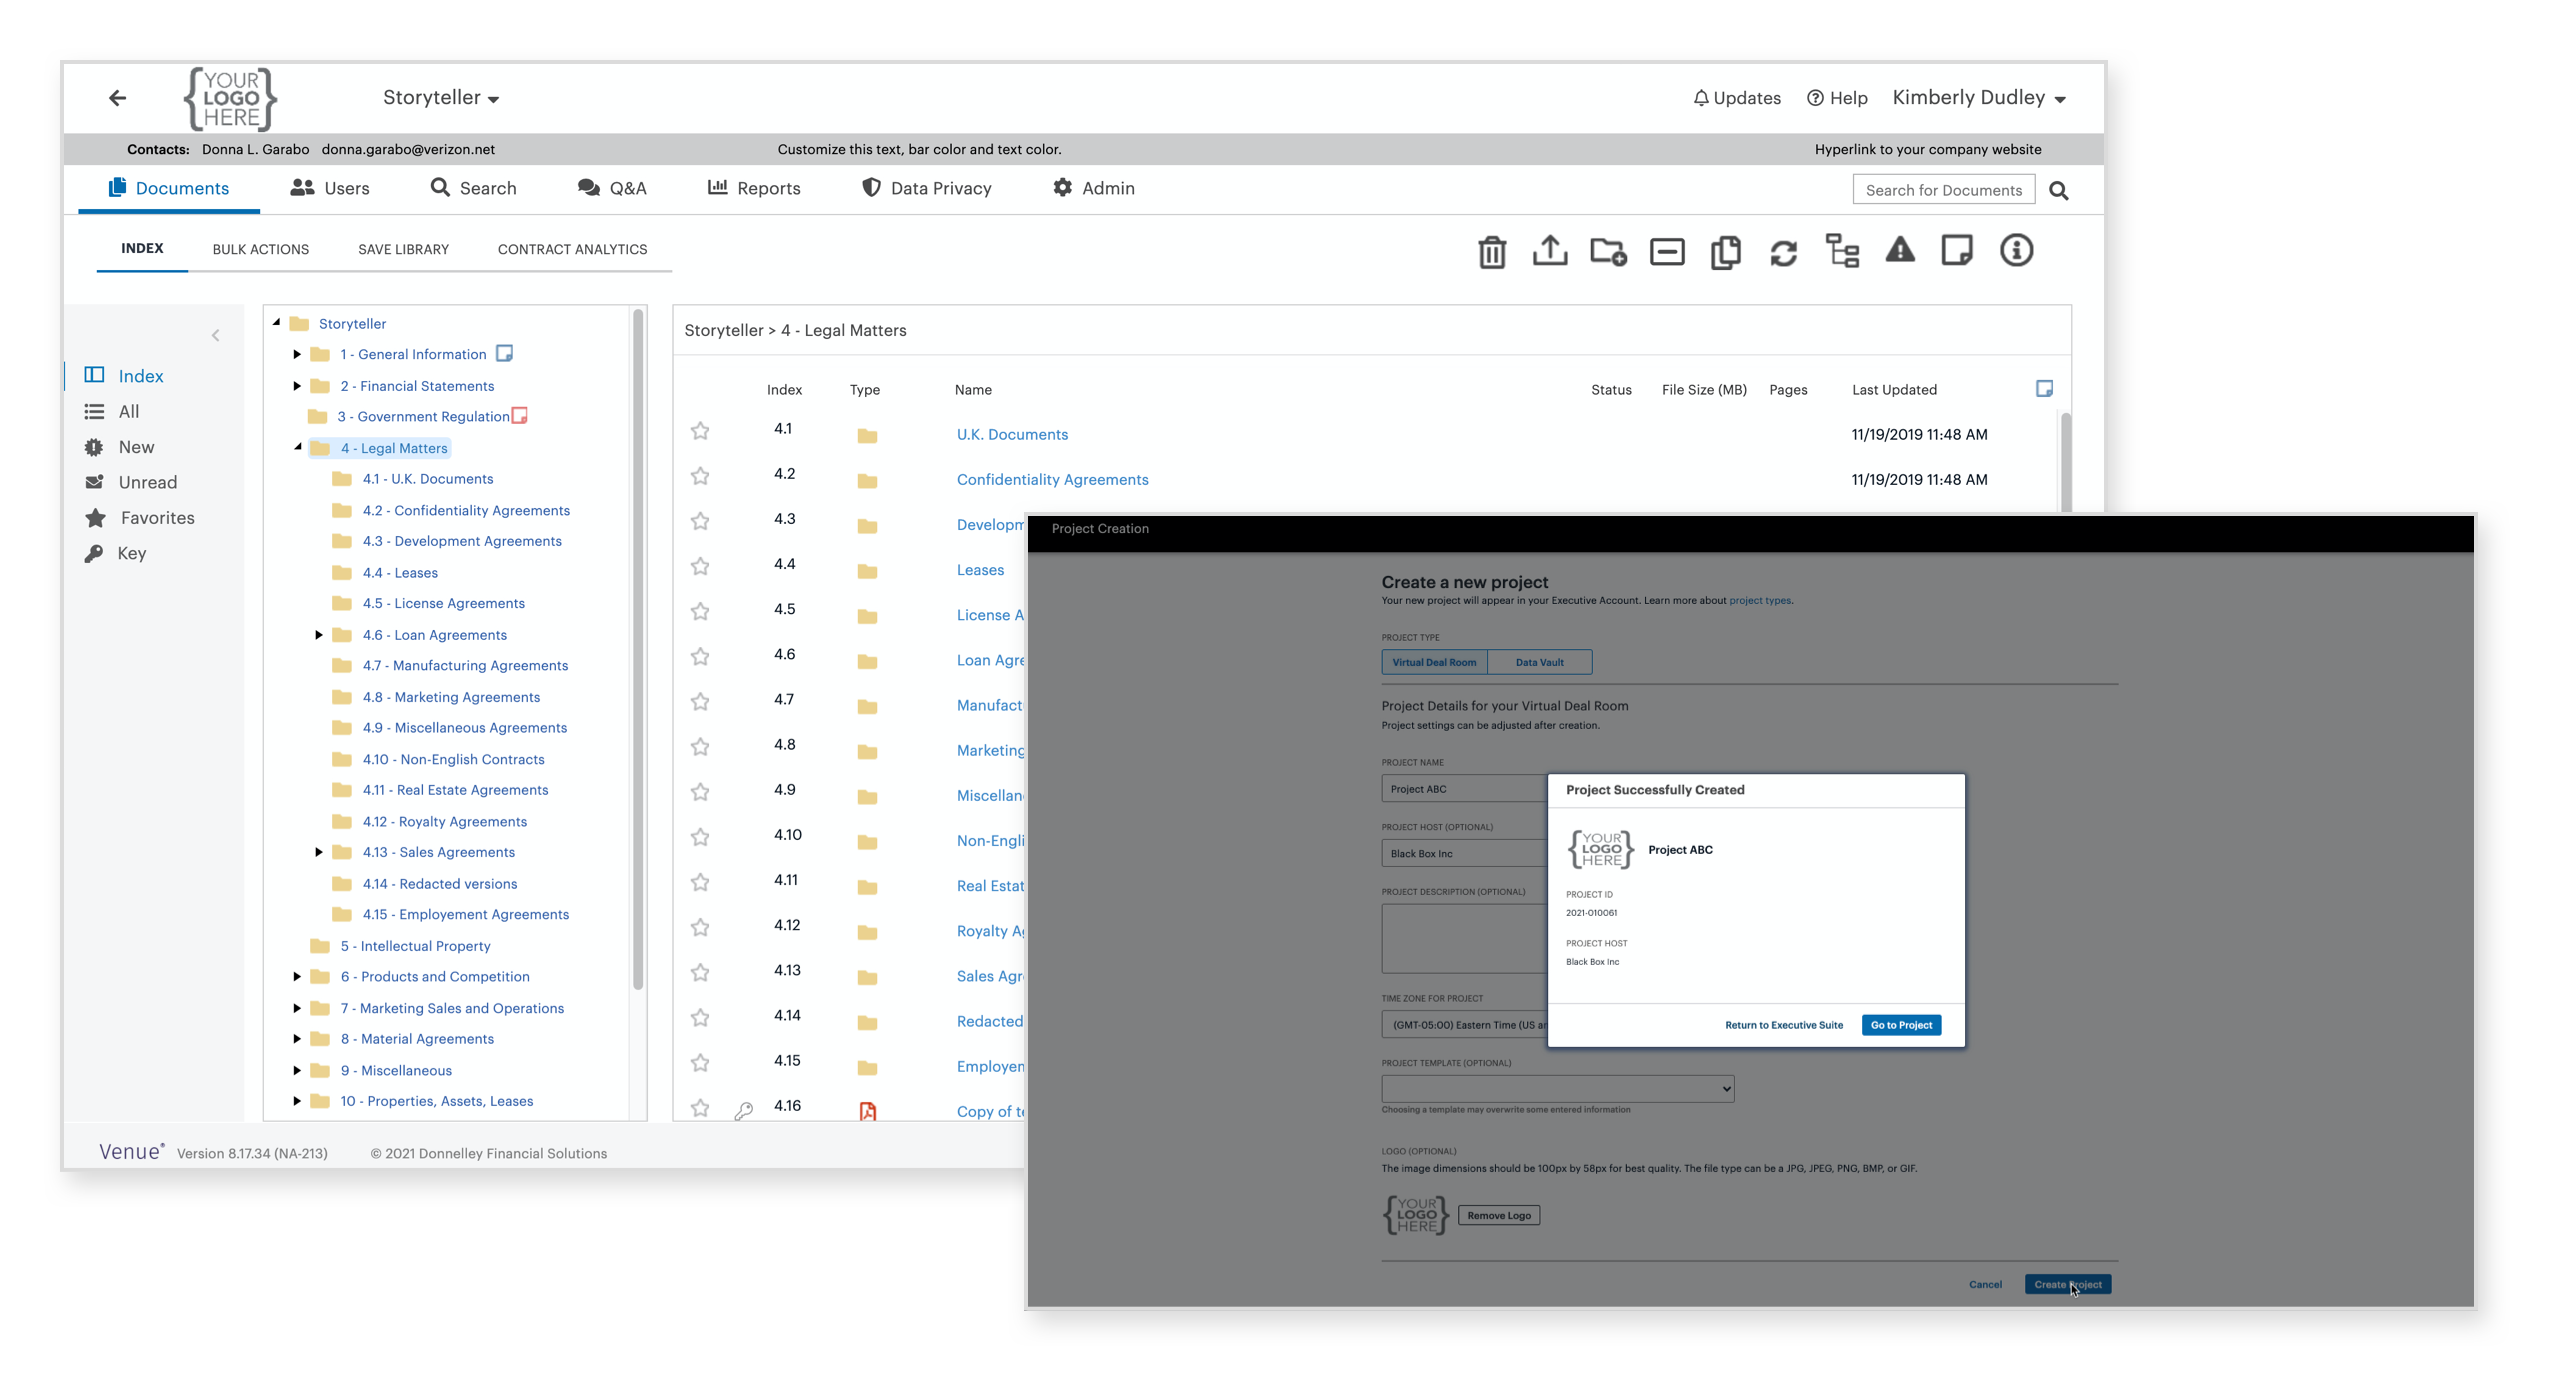Screen dimensions: 2560x1384
Task: Click Return to Executive Suite link
Action: [1783, 1025]
